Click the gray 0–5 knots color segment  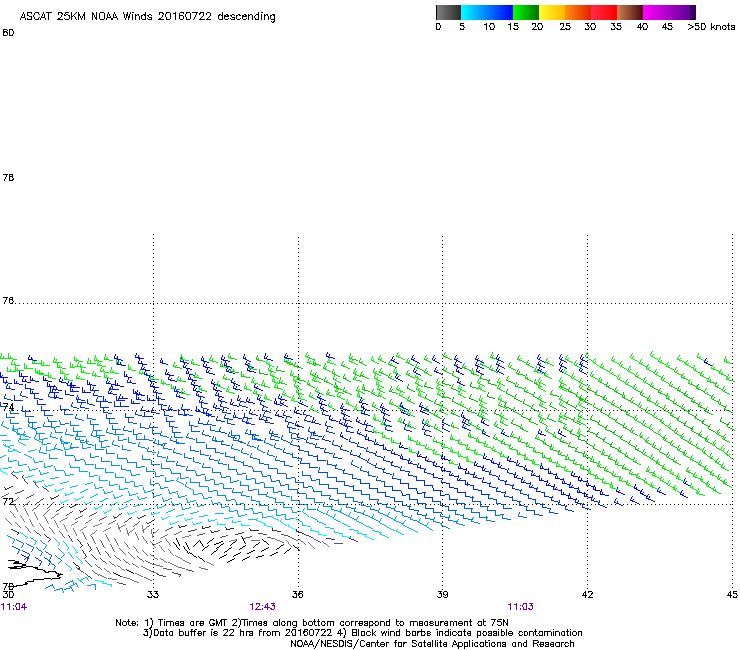click(448, 12)
